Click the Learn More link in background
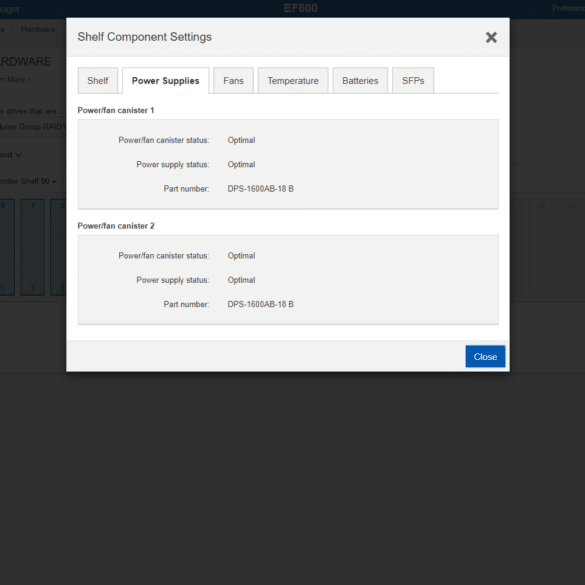Screen dimensions: 585x585 click(x=15, y=79)
